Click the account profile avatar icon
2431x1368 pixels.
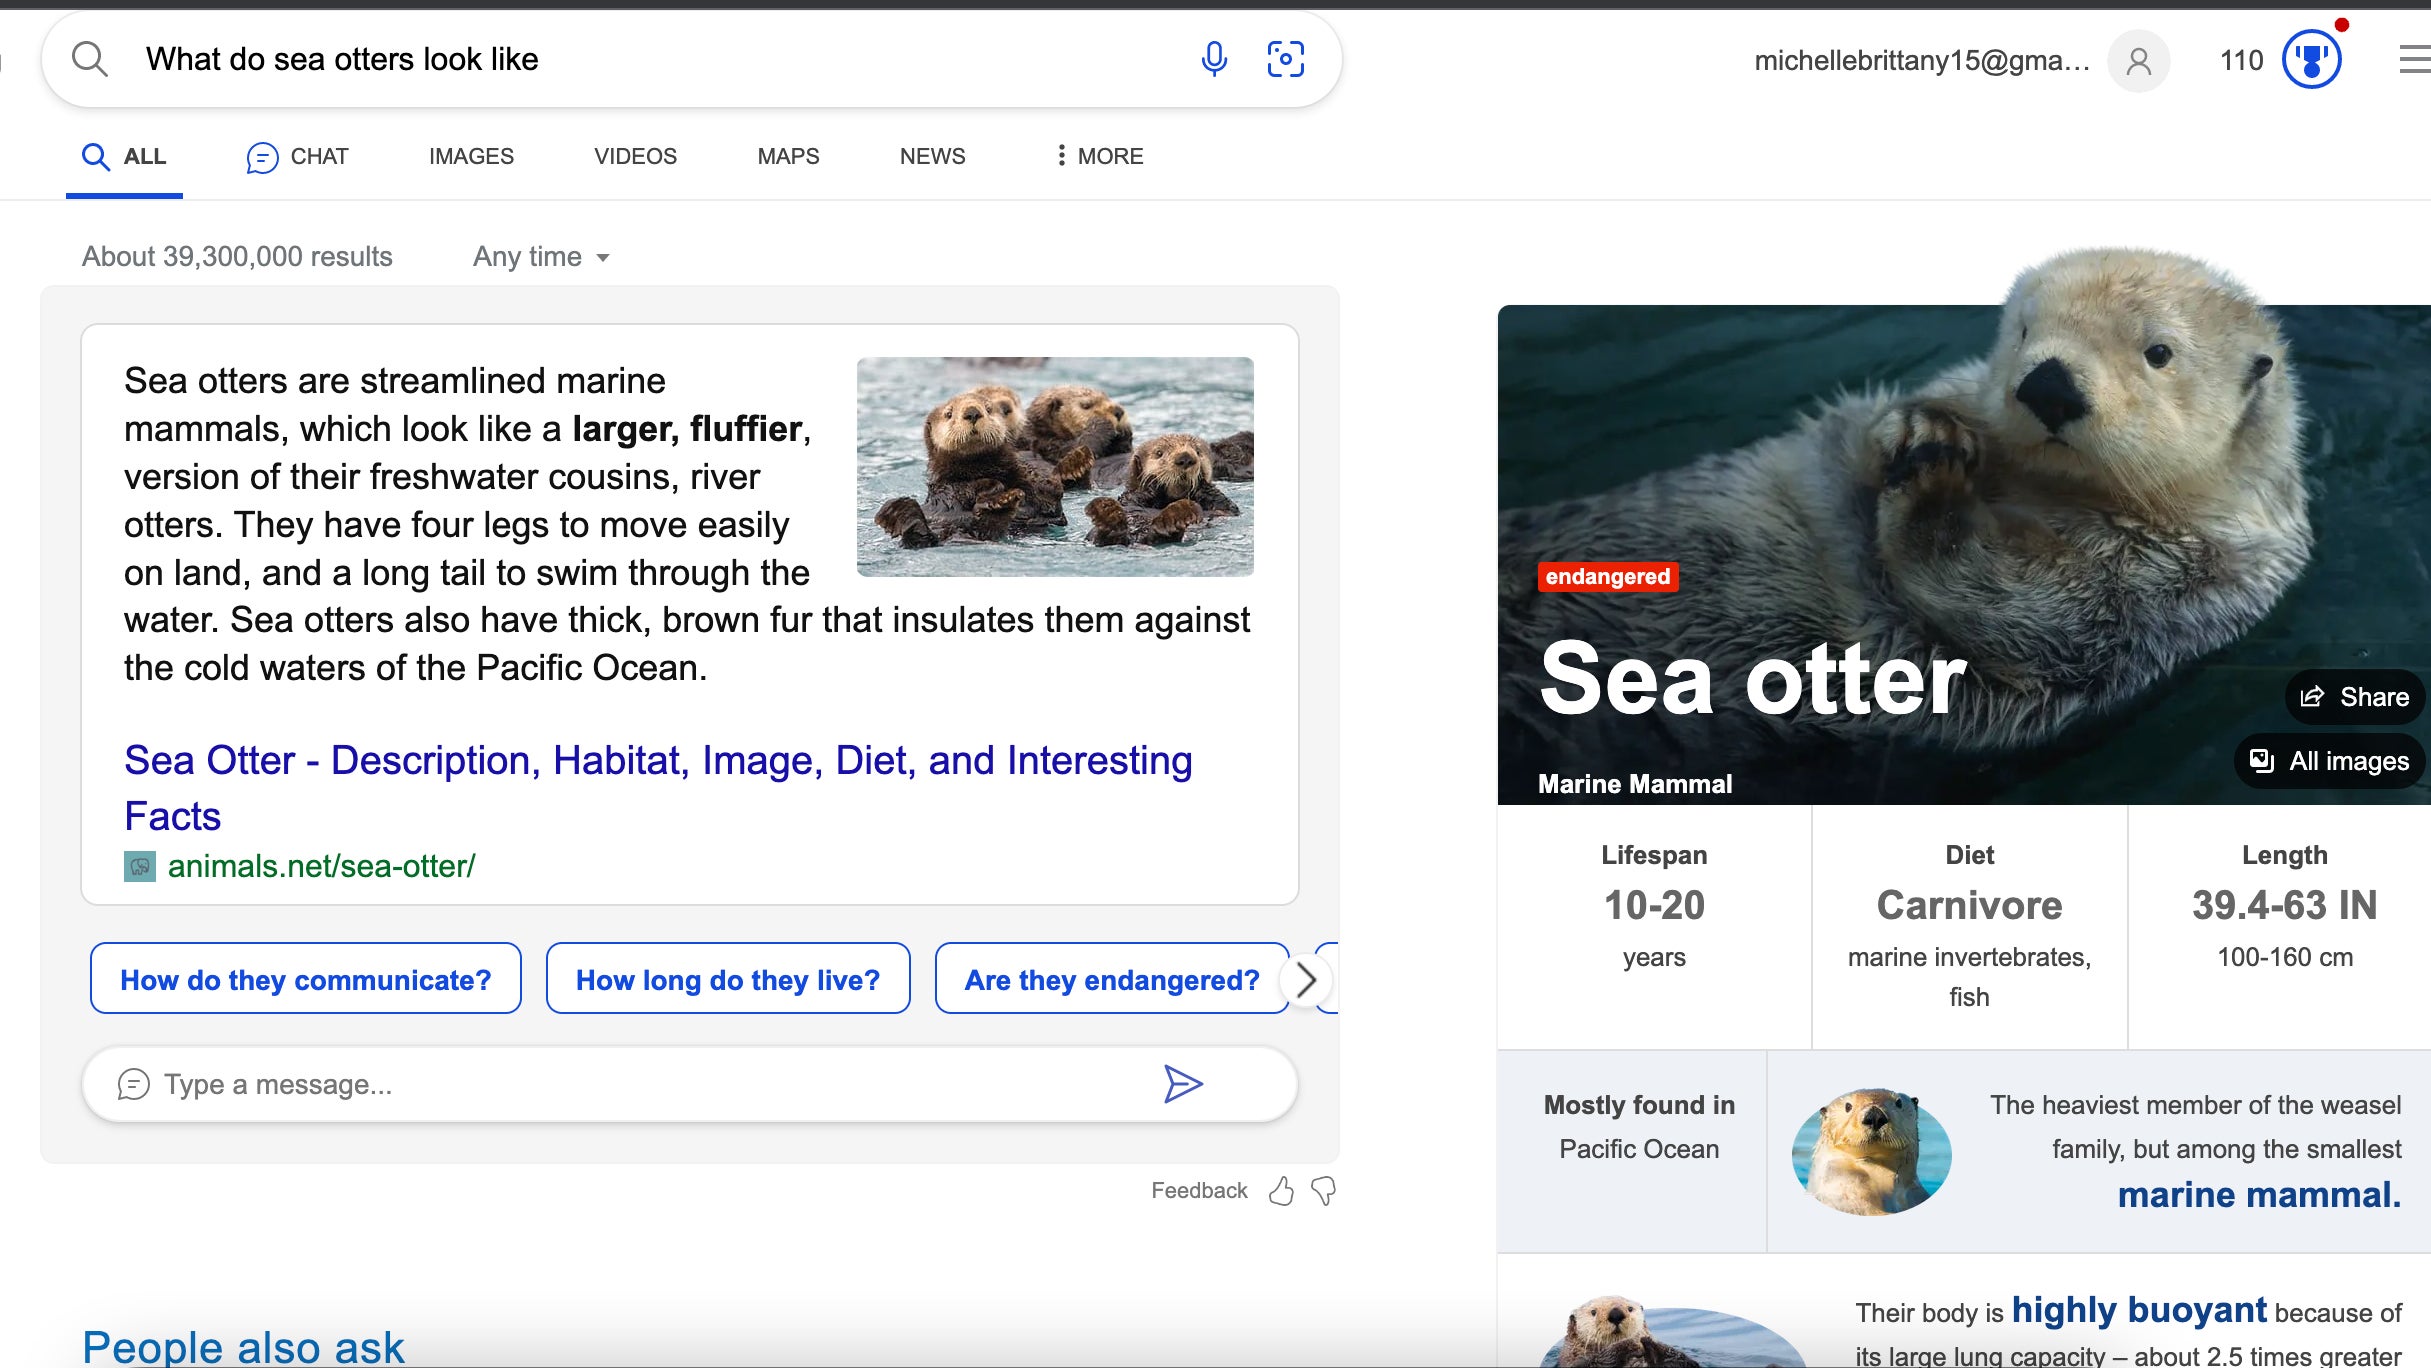[2138, 61]
